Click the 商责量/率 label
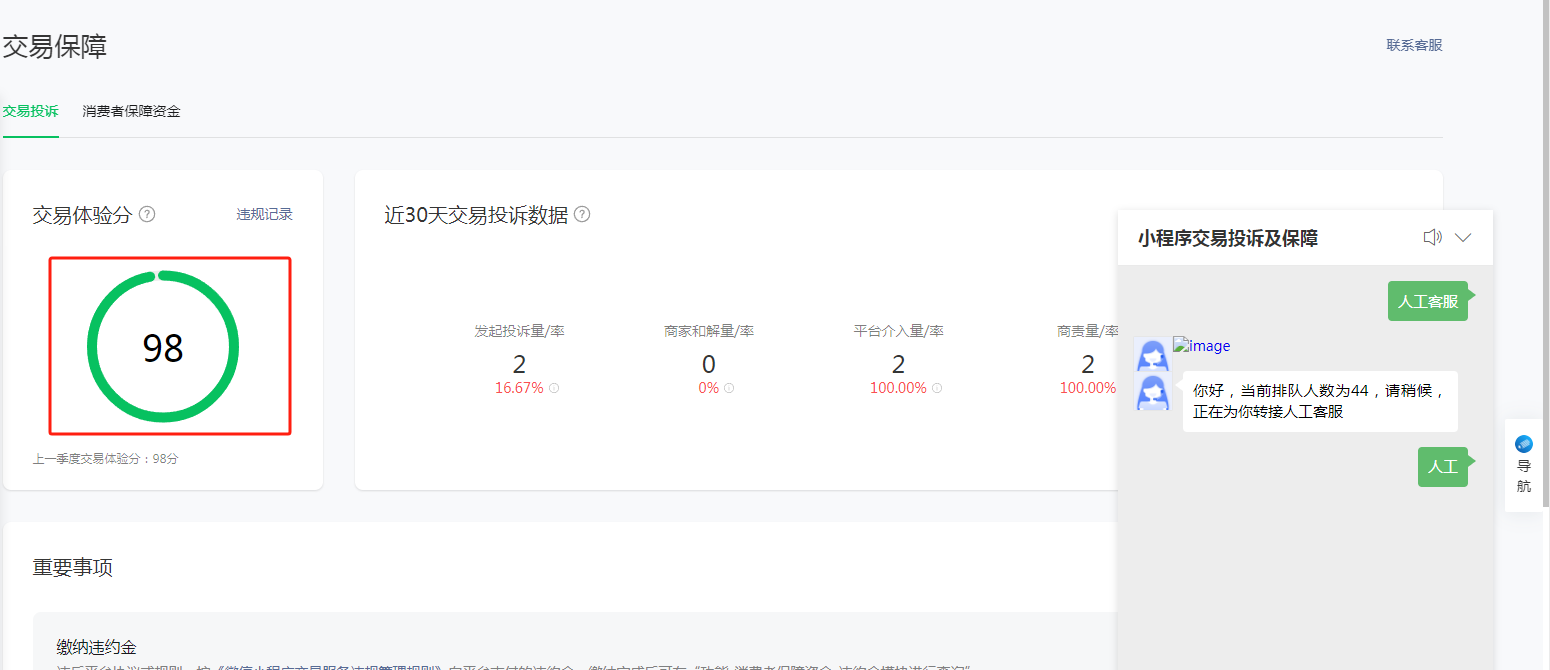This screenshot has width=1550, height=670. click(x=1087, y=331)
